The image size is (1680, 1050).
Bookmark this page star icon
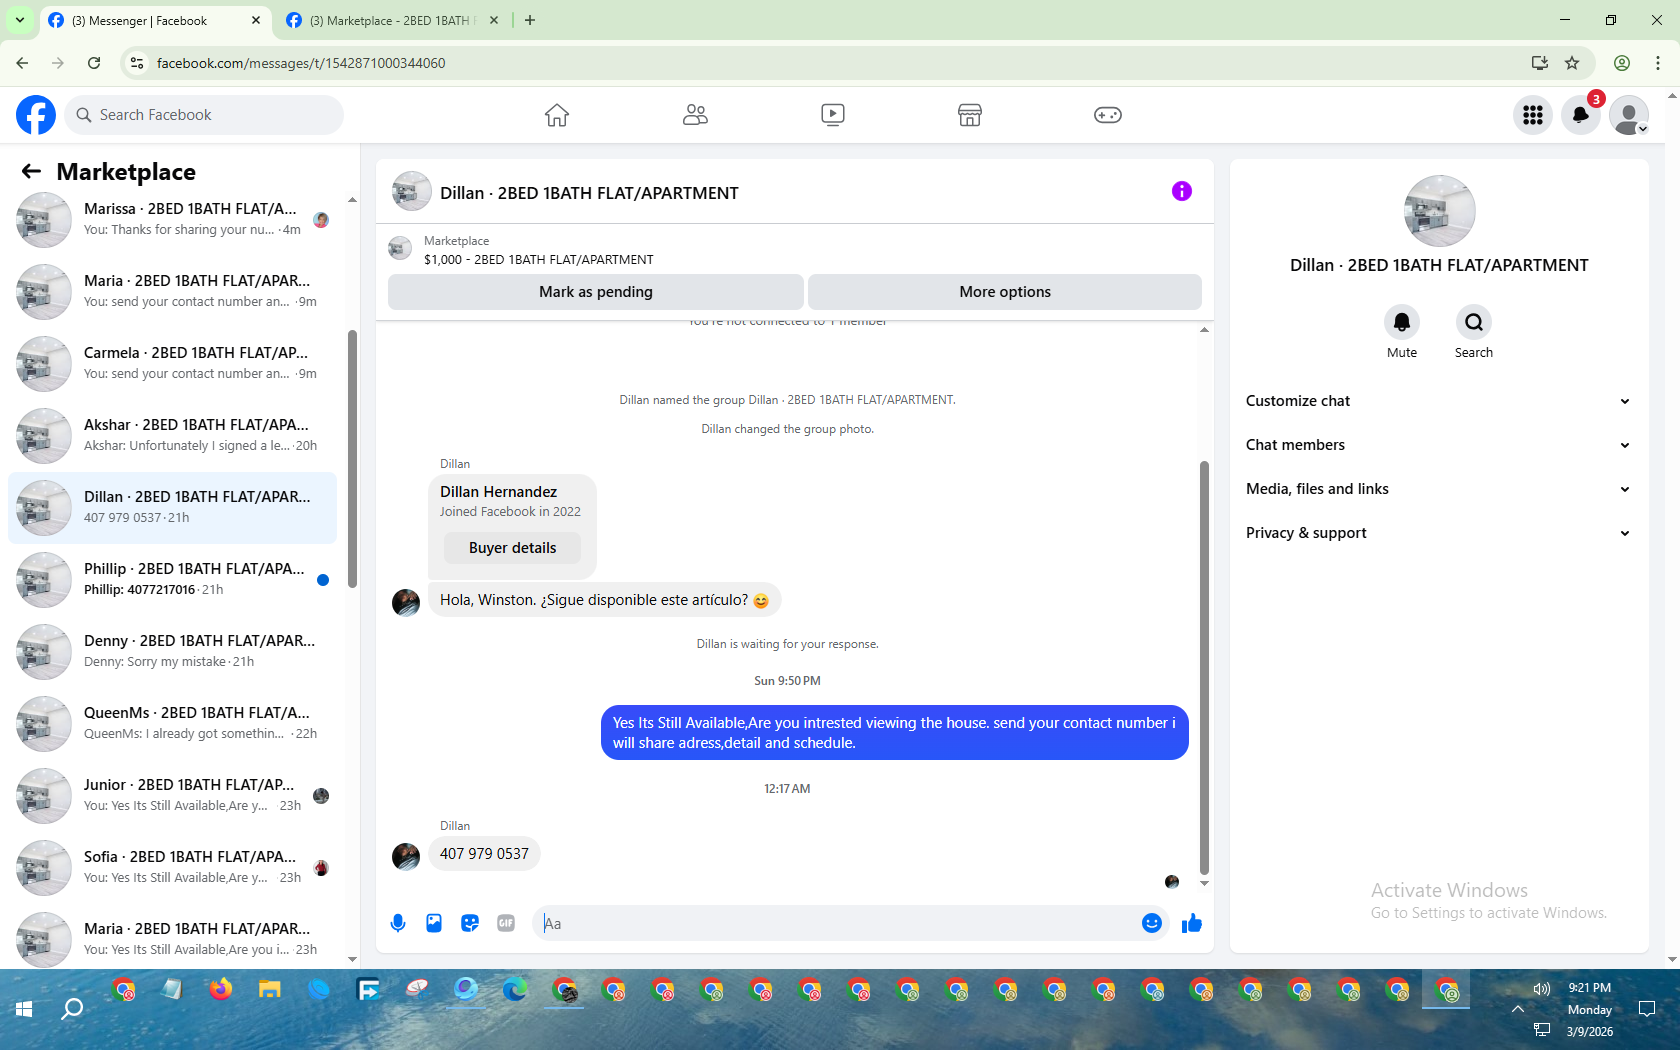[x=1572, y=63]
